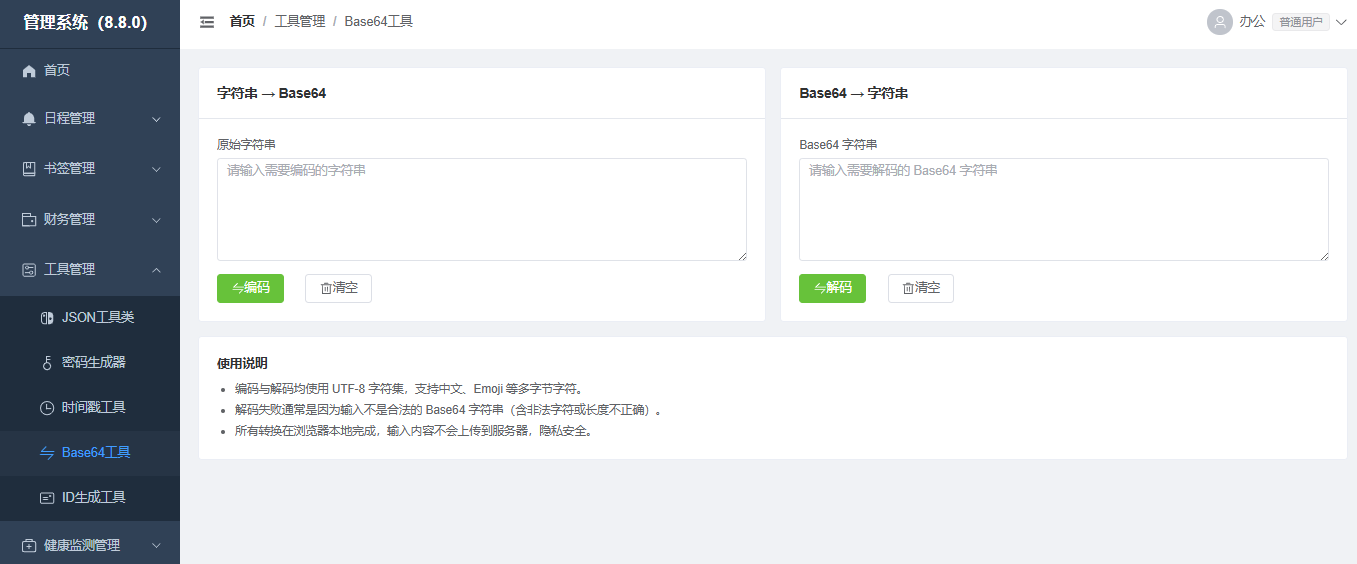Click the resize grip of 原始字符串 textarea
Image resolution: width=1357 pixels, height=564 pixels.
pos(742,256)
